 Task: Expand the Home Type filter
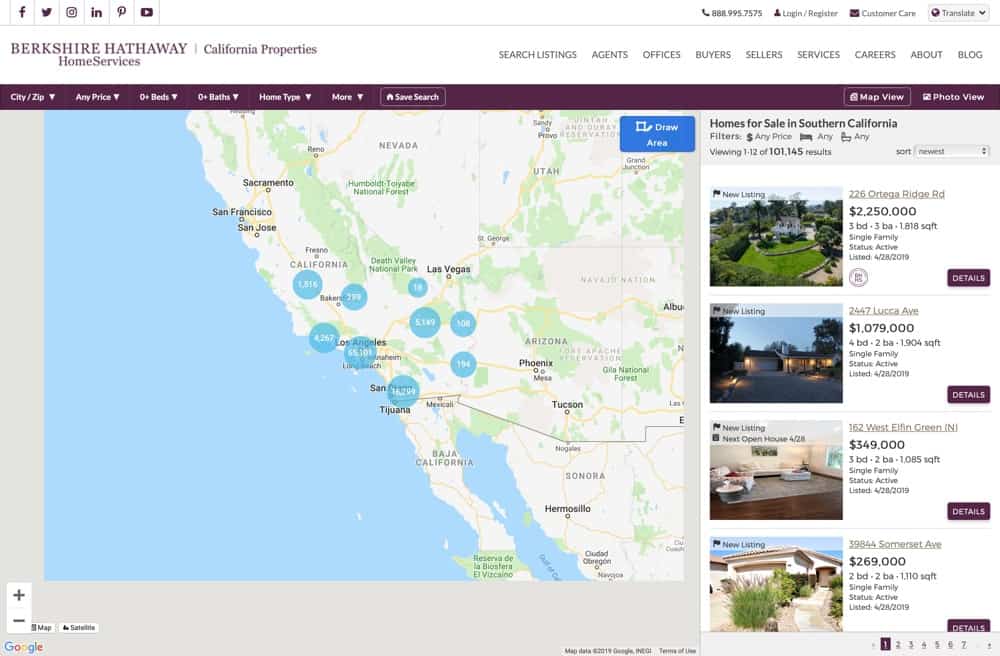coord(284,97)
